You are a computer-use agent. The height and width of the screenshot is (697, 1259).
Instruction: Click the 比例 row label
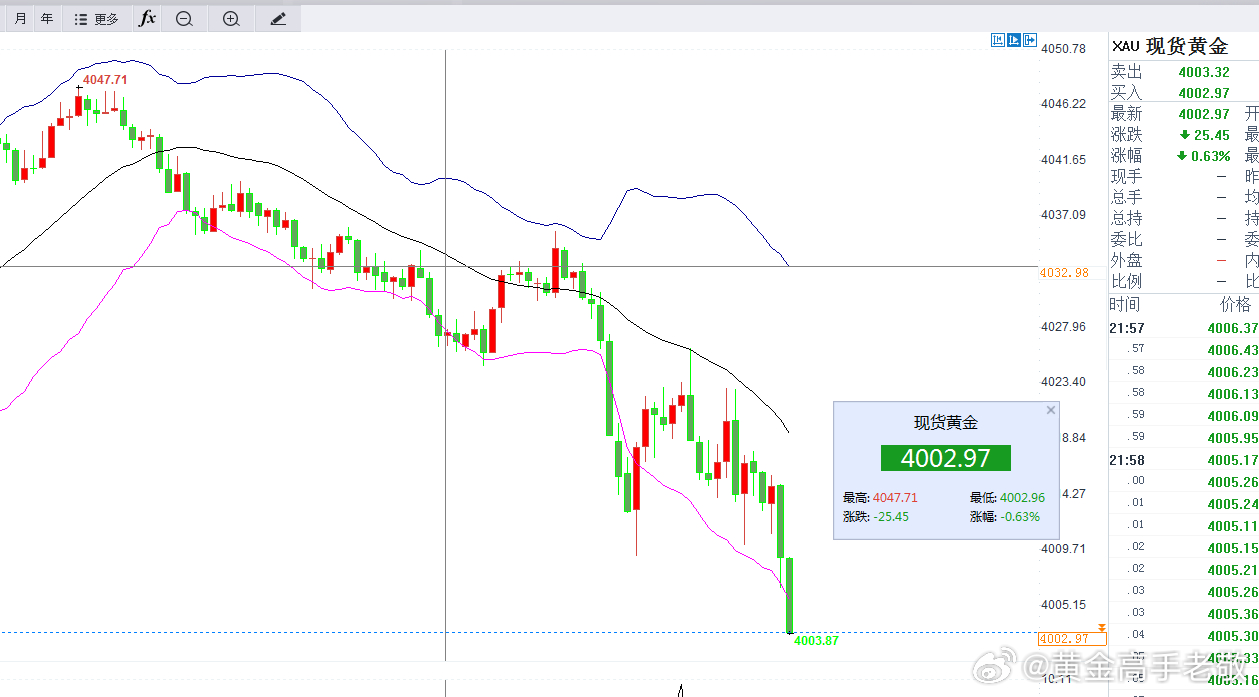point(1126,282)
